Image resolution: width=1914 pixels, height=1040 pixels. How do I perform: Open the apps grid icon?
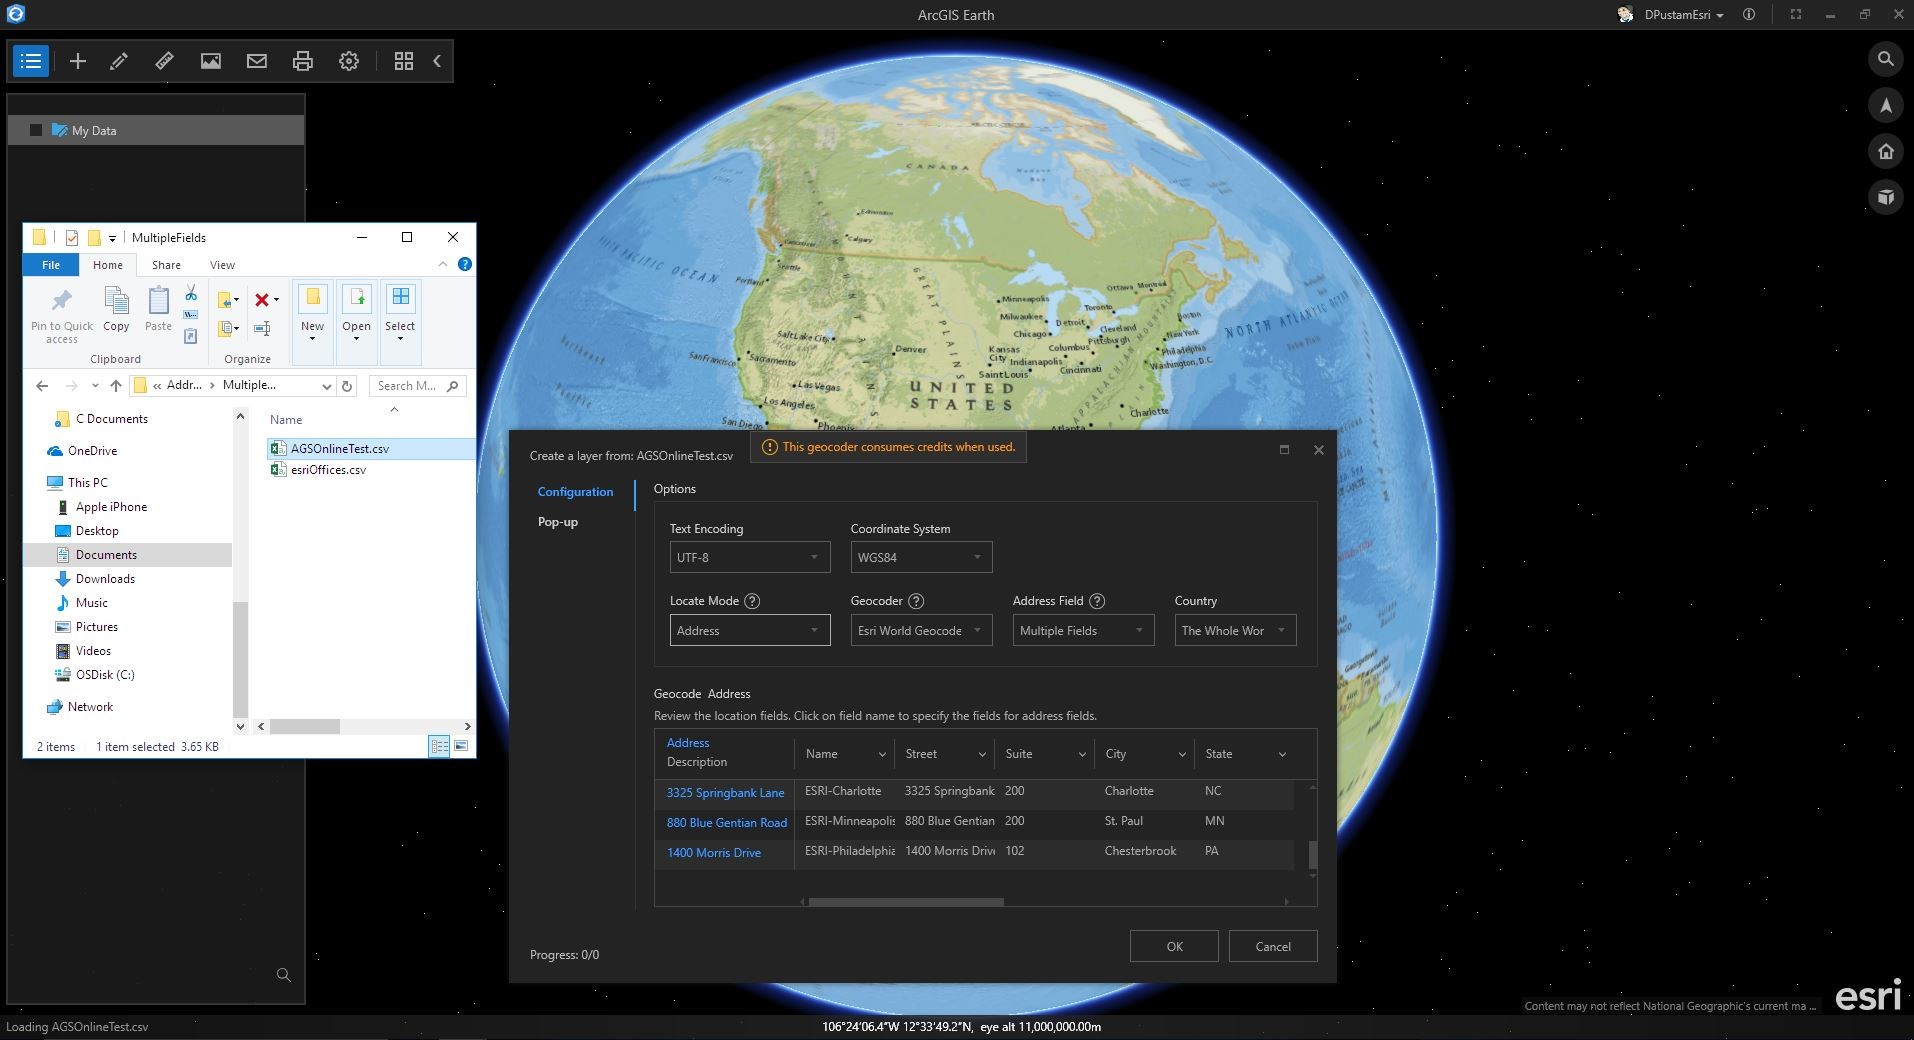404,61
